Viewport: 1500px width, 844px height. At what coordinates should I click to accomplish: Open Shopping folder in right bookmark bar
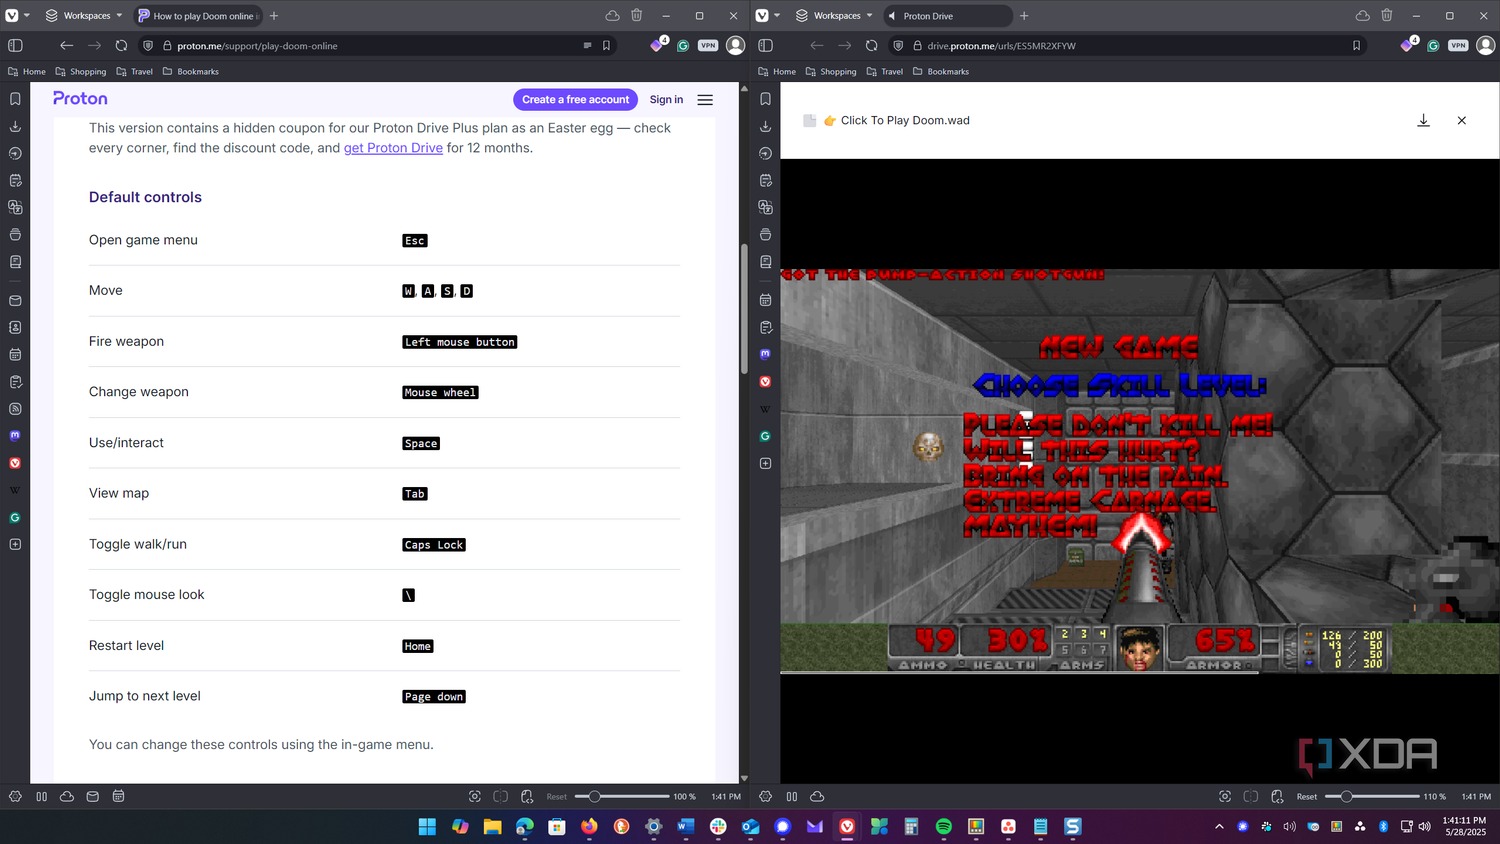coord(831,71)
